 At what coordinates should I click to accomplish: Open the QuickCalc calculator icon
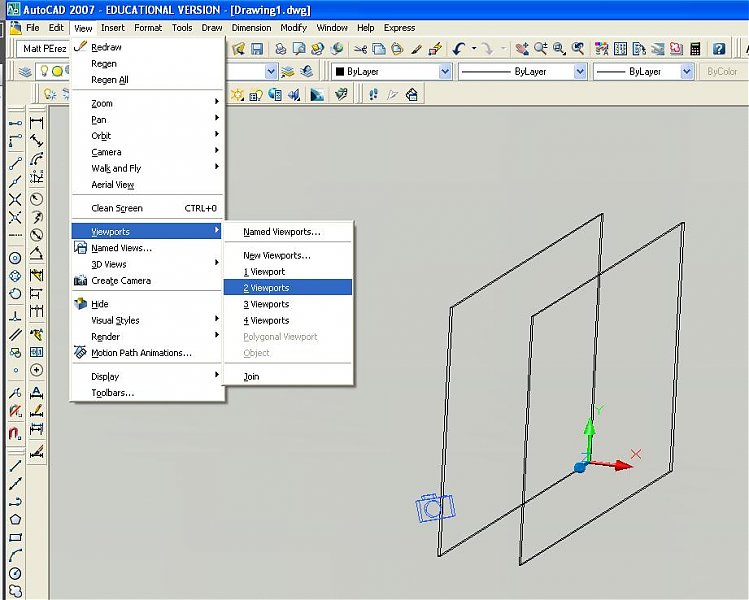(x=696, y=49)
